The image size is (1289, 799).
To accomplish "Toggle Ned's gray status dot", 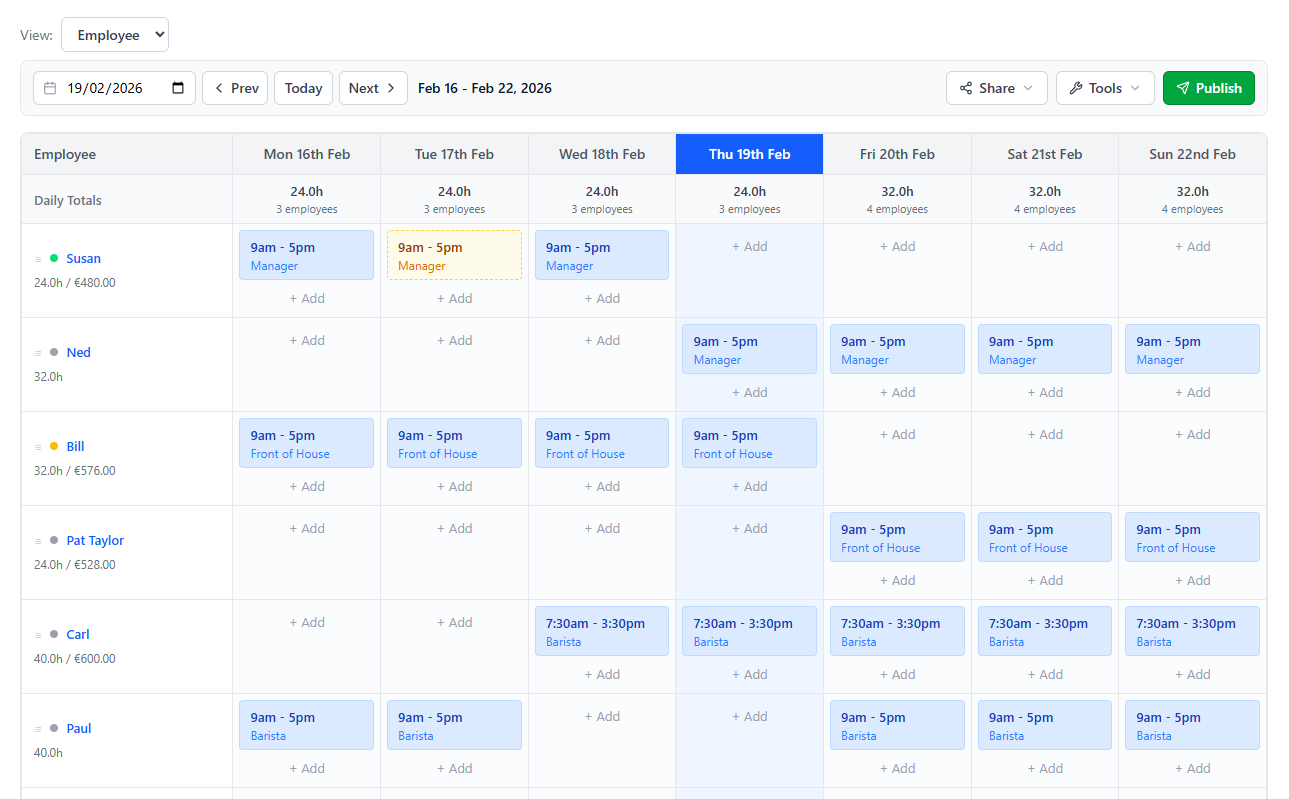I will [x=55, y=352].
